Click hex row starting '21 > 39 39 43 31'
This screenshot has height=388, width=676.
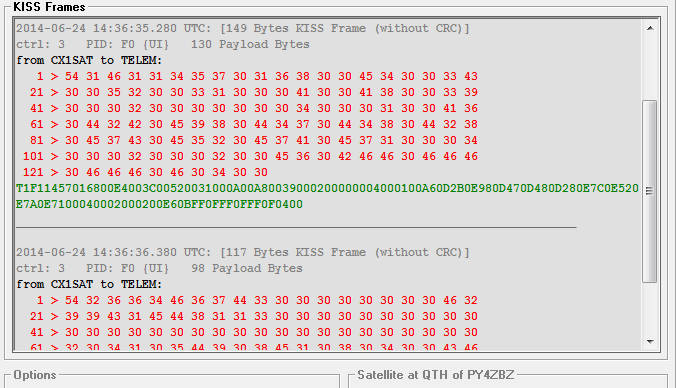coord(254,316)
